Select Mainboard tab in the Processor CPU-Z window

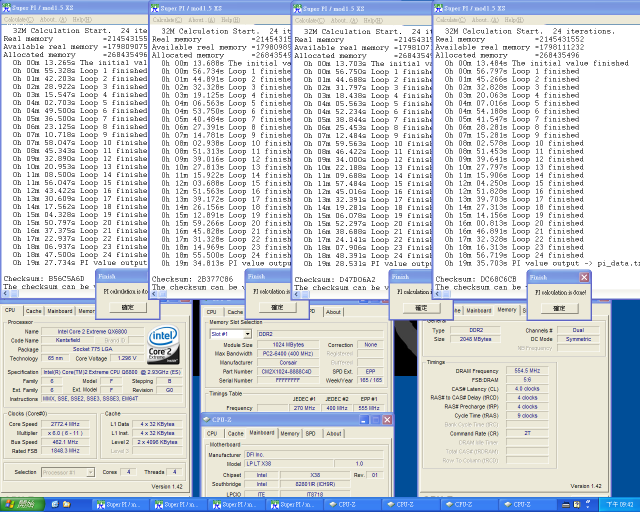[60, 311]
